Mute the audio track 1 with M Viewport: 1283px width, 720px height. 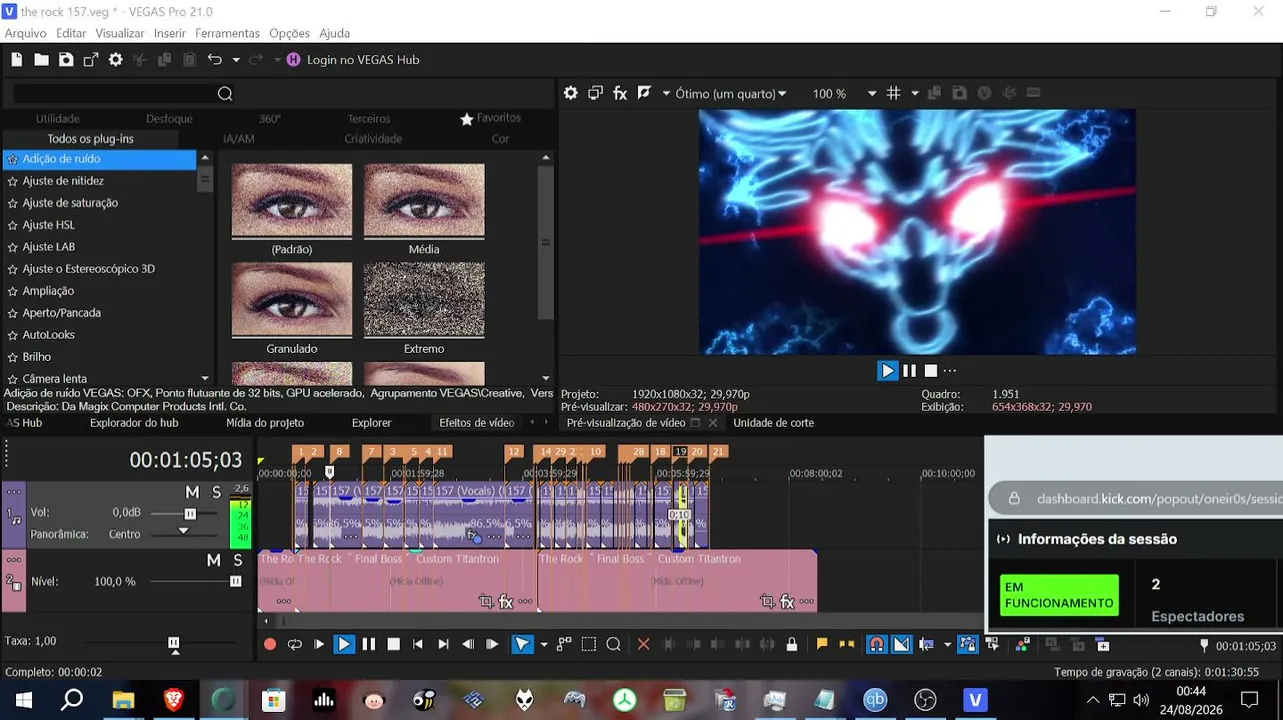192,492
